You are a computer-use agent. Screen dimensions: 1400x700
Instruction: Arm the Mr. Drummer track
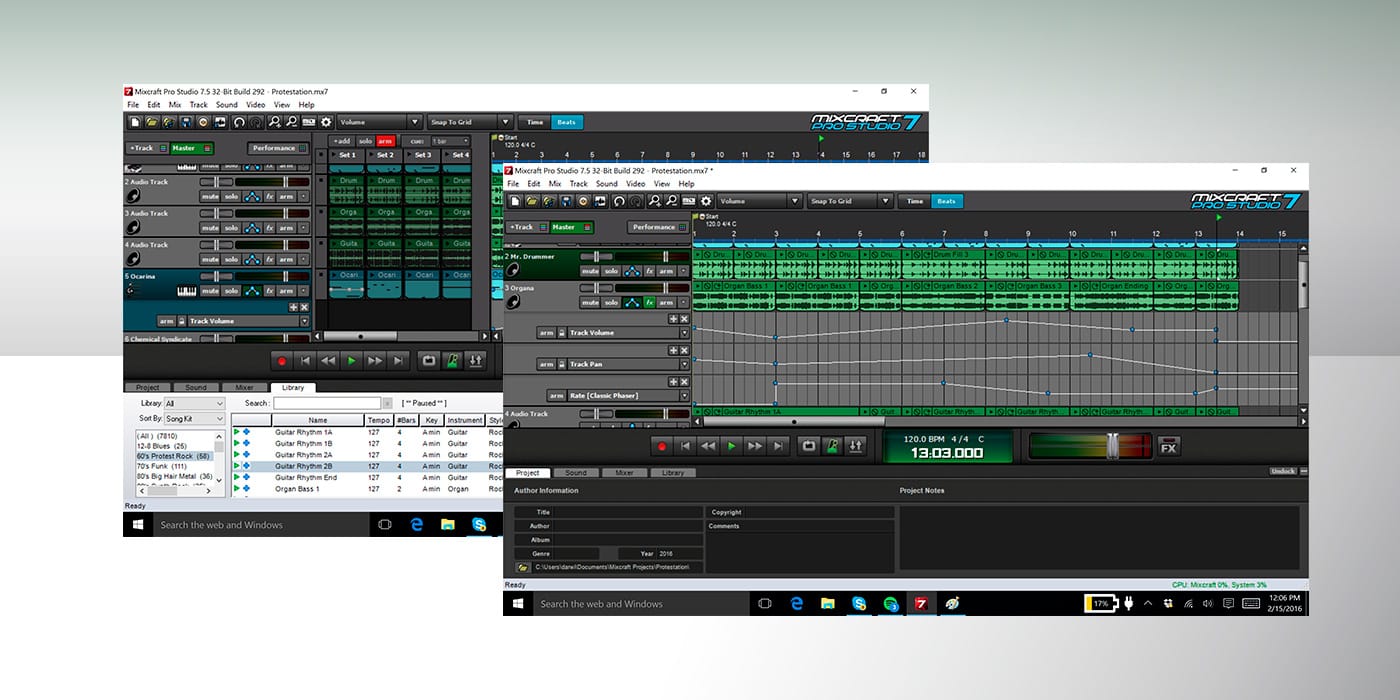tap(666, 271)
